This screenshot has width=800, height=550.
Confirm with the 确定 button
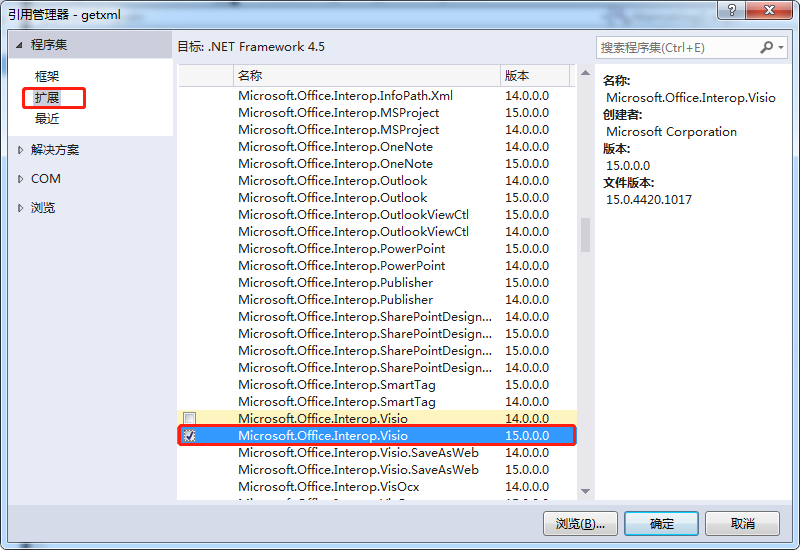[x=661, y=523]
